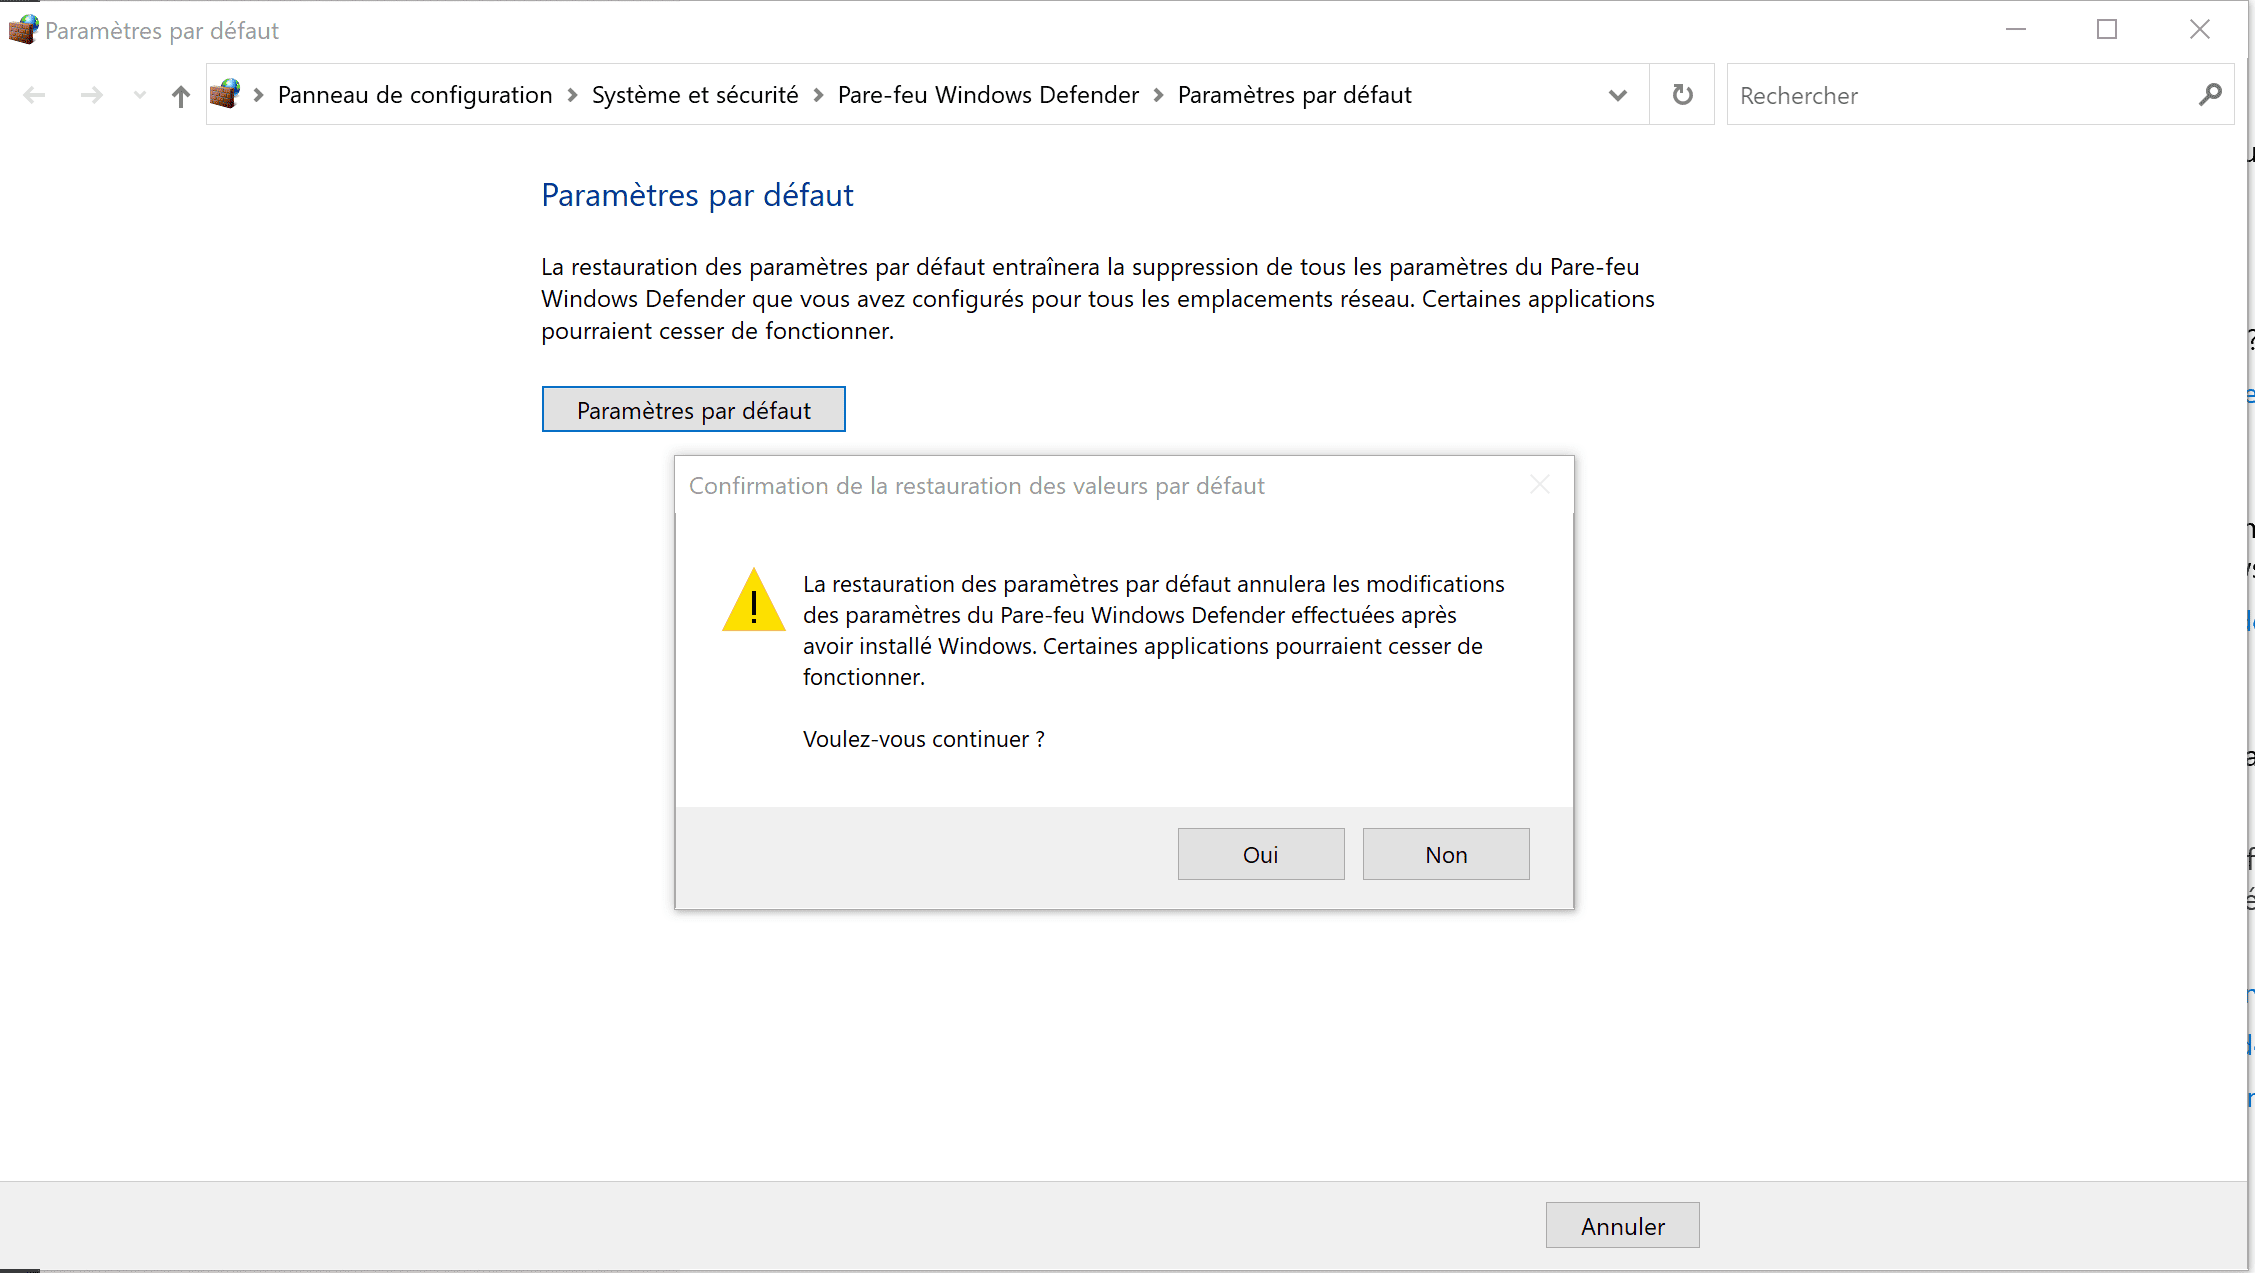Close the confirmation dialog with its X
The width and height of the screenshot is (2255, 1273).
tap(1539, 485)
